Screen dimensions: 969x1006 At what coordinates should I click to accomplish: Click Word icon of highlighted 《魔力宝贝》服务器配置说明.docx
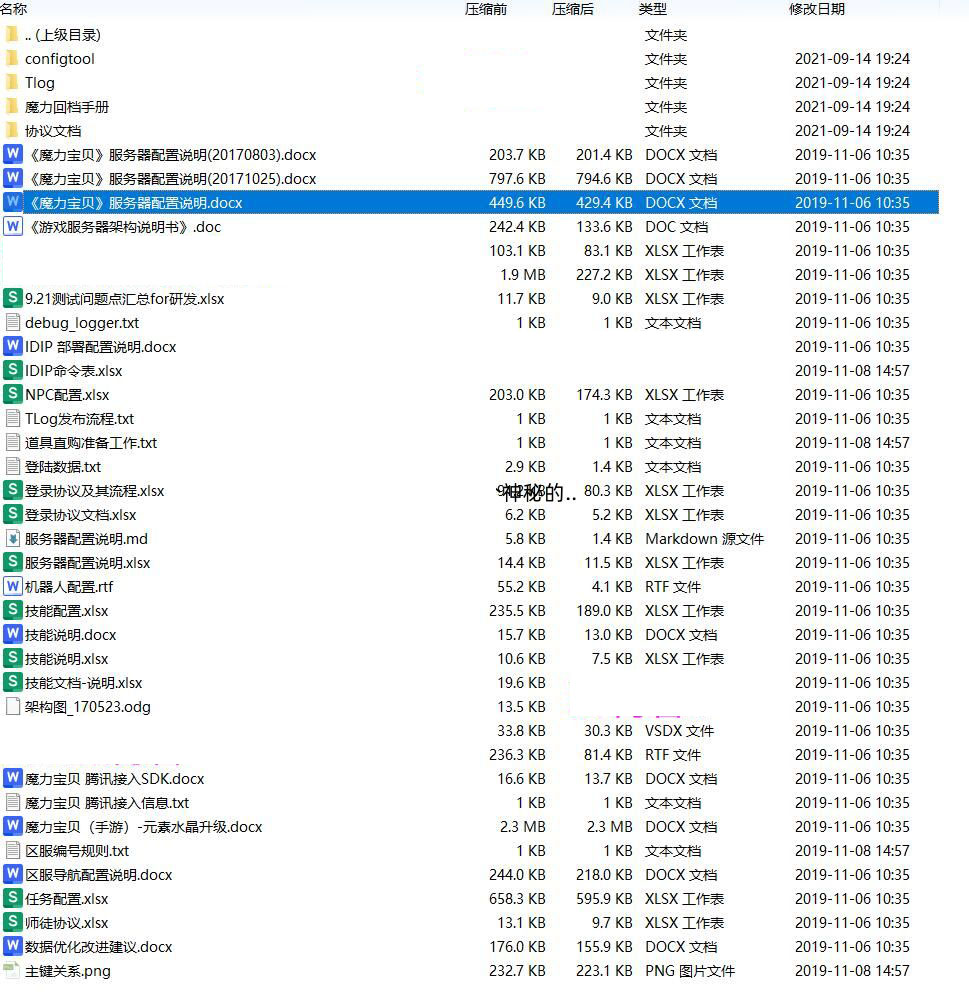[12, 202]
